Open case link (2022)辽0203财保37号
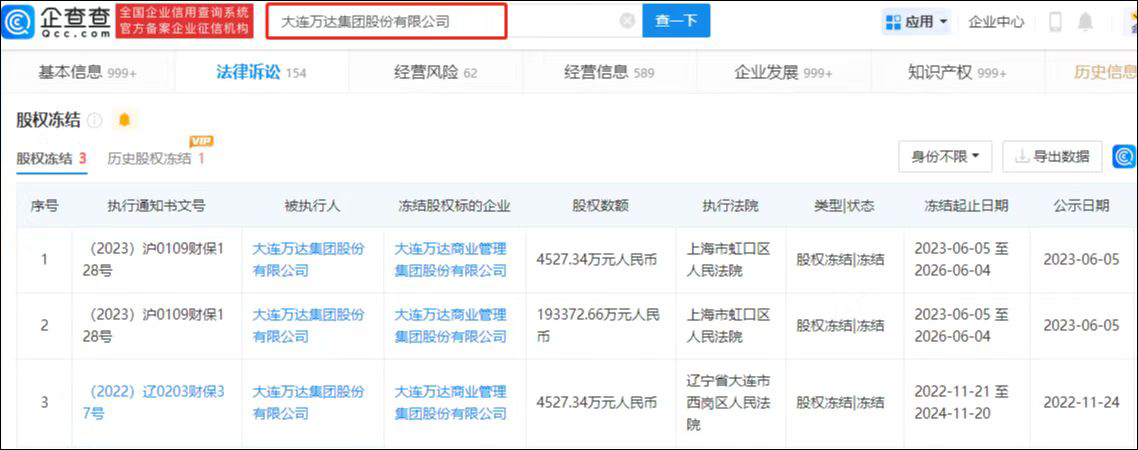The height and width of the screenshot is (450, 1138). (152, 402)
